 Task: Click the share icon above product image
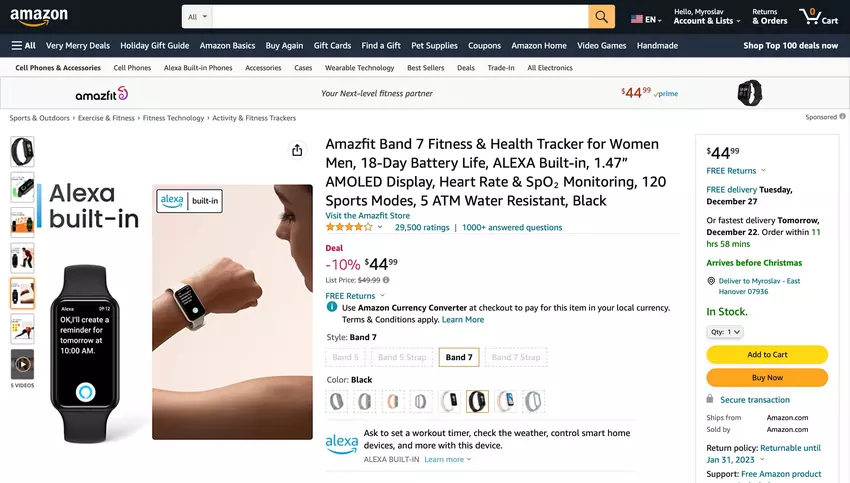pyautogui.click(x=297, y=150)
